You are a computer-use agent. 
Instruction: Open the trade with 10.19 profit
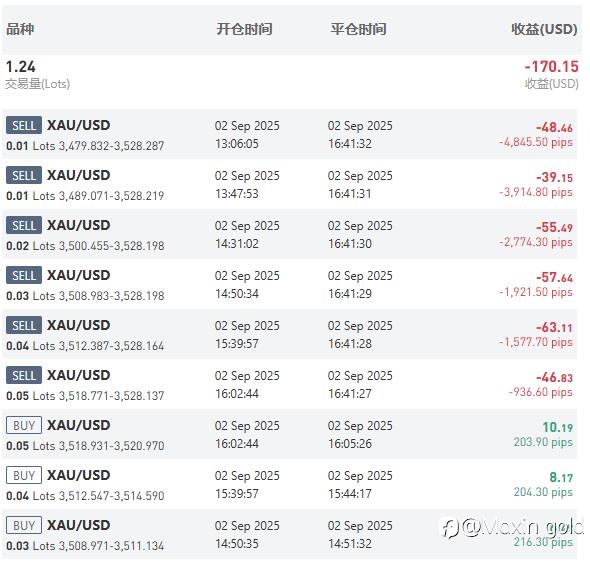tap(289, 435)
